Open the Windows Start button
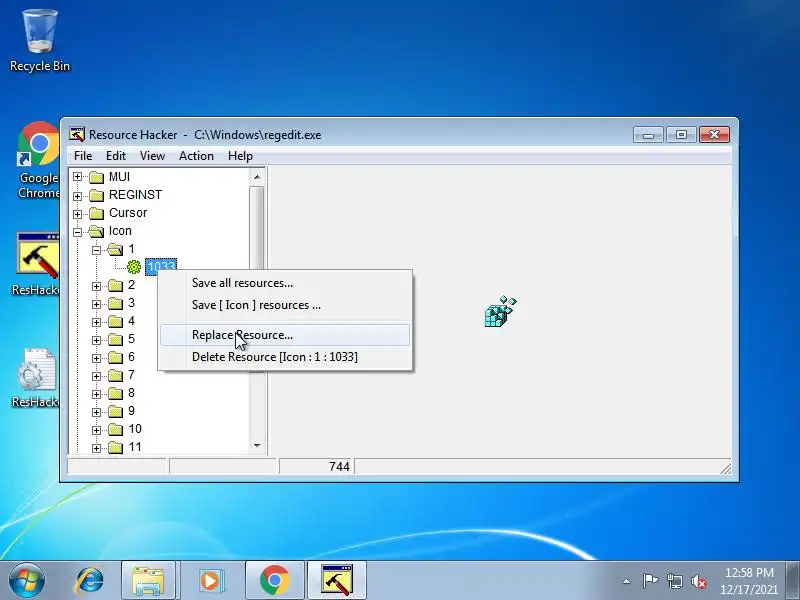Image resolution: width=800 pixels, height=600 pixels. pos(26,581)
